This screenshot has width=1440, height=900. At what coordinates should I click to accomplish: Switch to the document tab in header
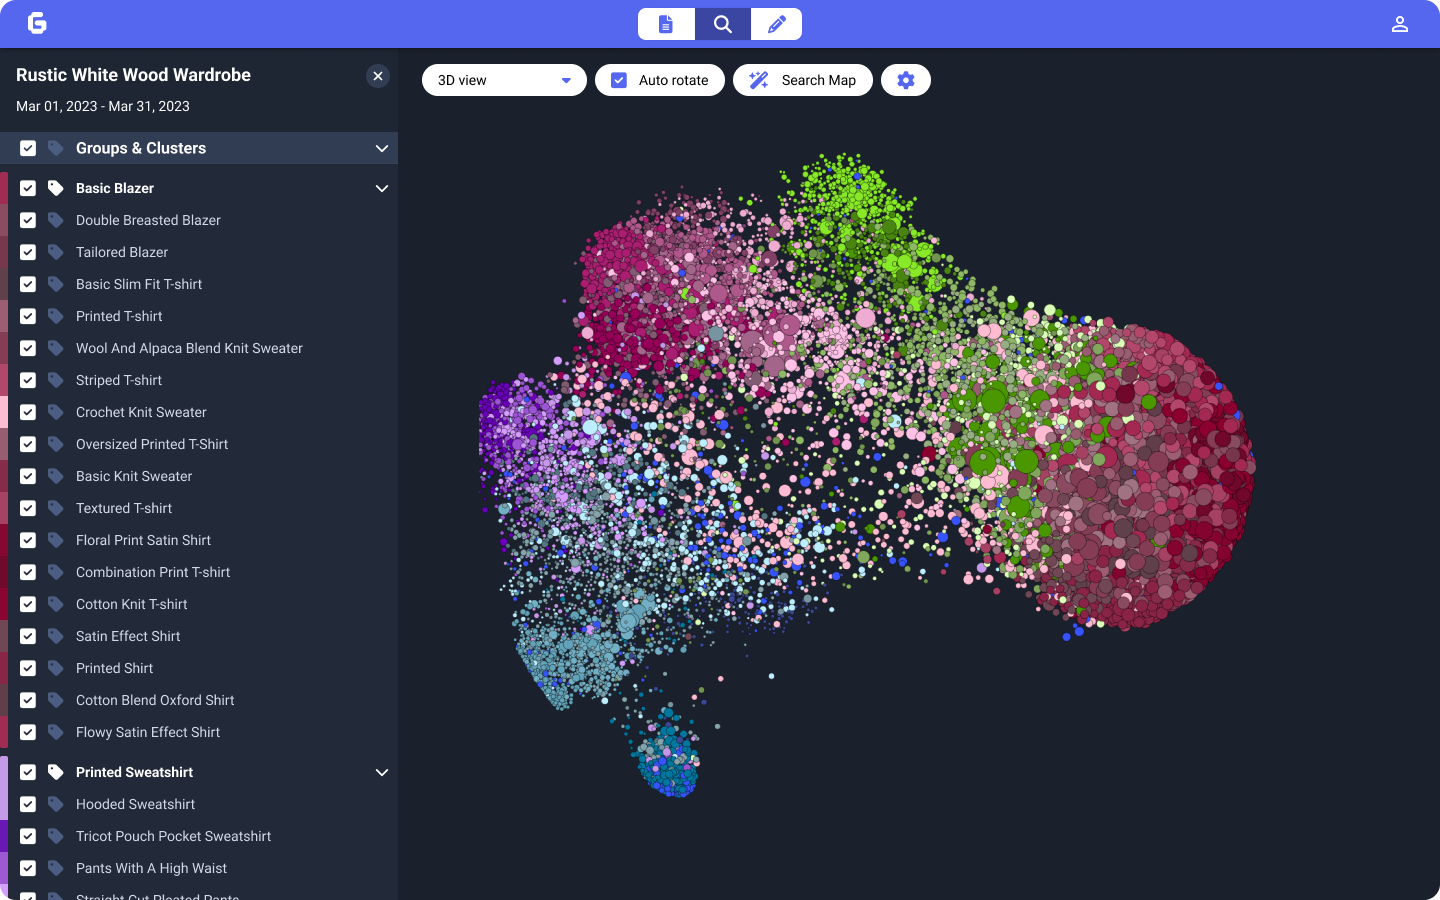click(x=666, y=24)
